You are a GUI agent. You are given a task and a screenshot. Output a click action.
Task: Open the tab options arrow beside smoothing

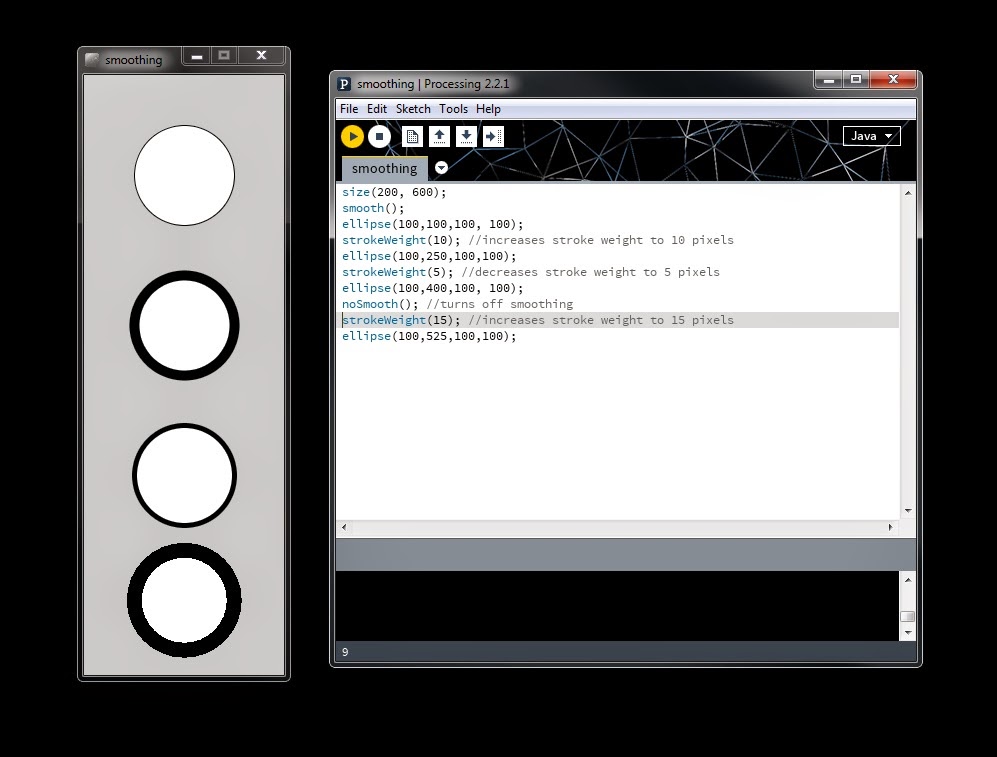(441, 168)
